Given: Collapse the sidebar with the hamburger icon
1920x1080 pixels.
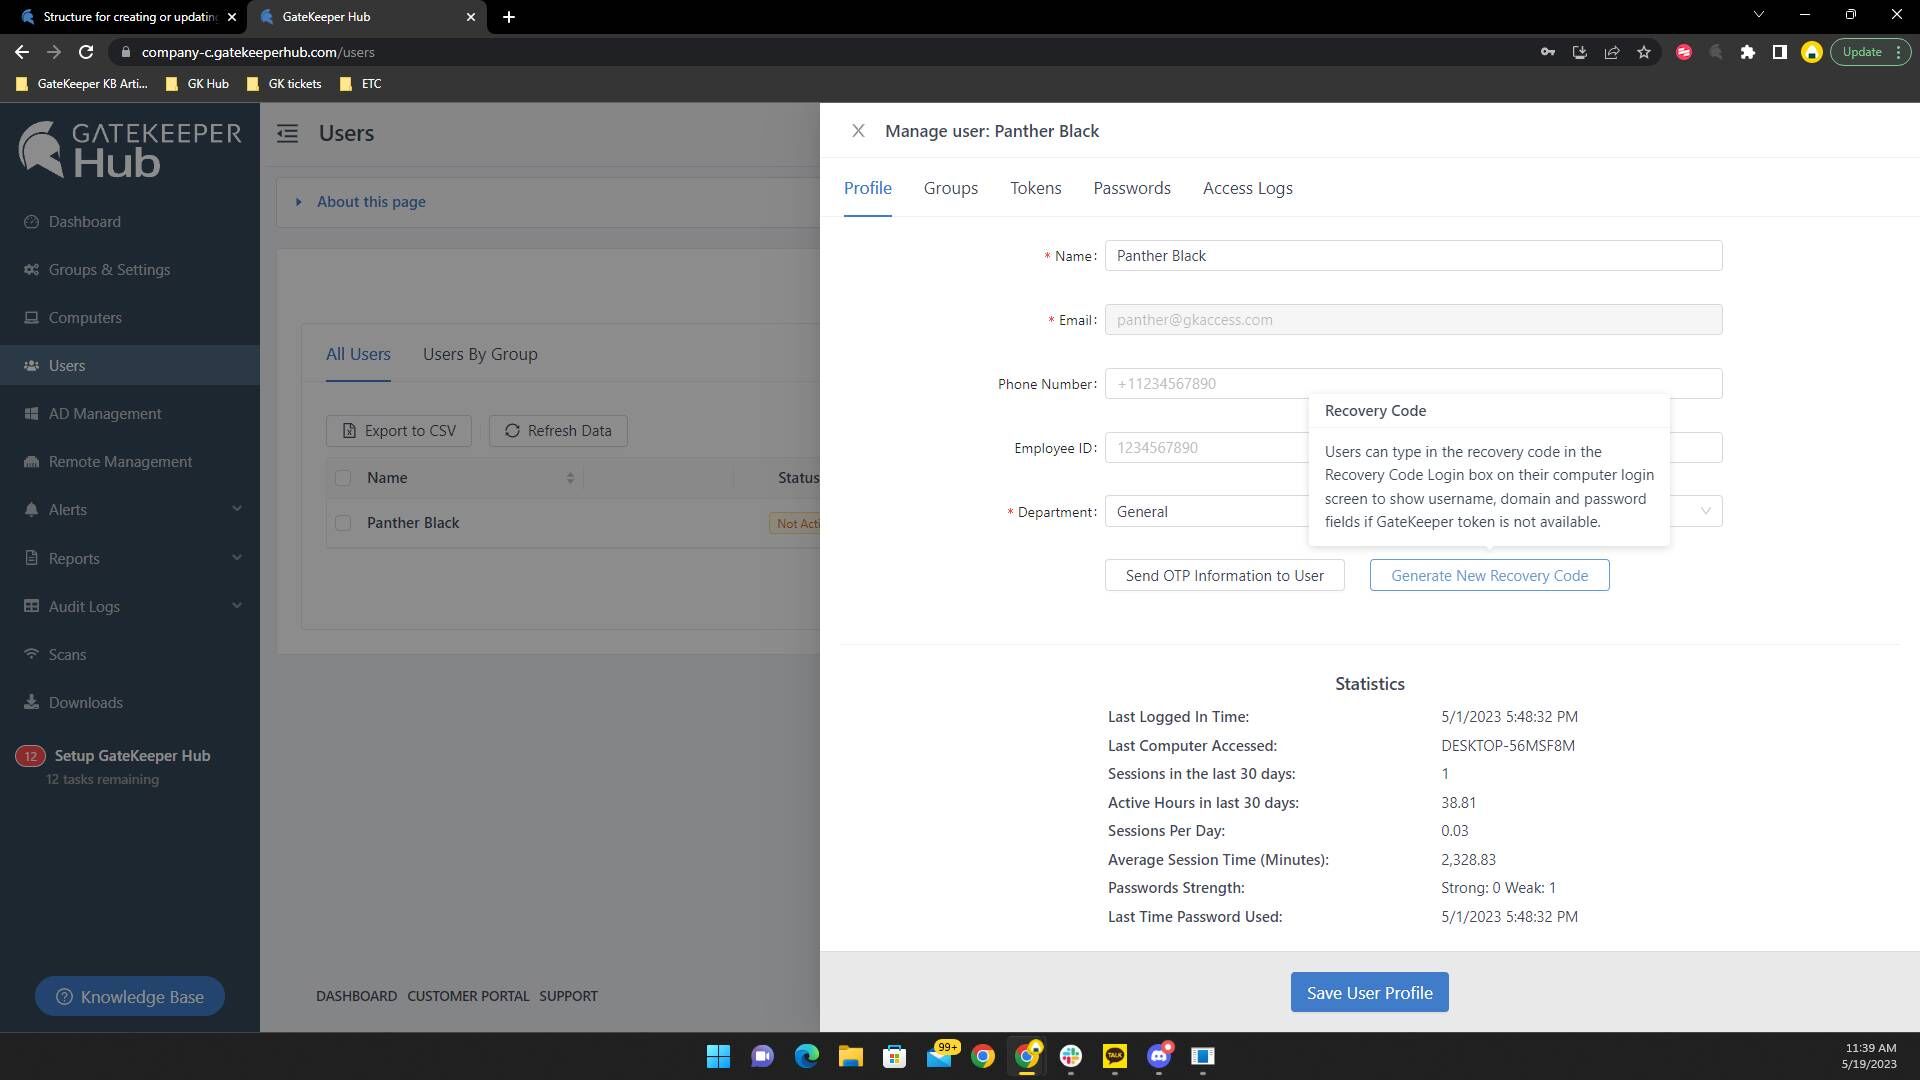Looking at the screenshot, I should pos(287,133).
